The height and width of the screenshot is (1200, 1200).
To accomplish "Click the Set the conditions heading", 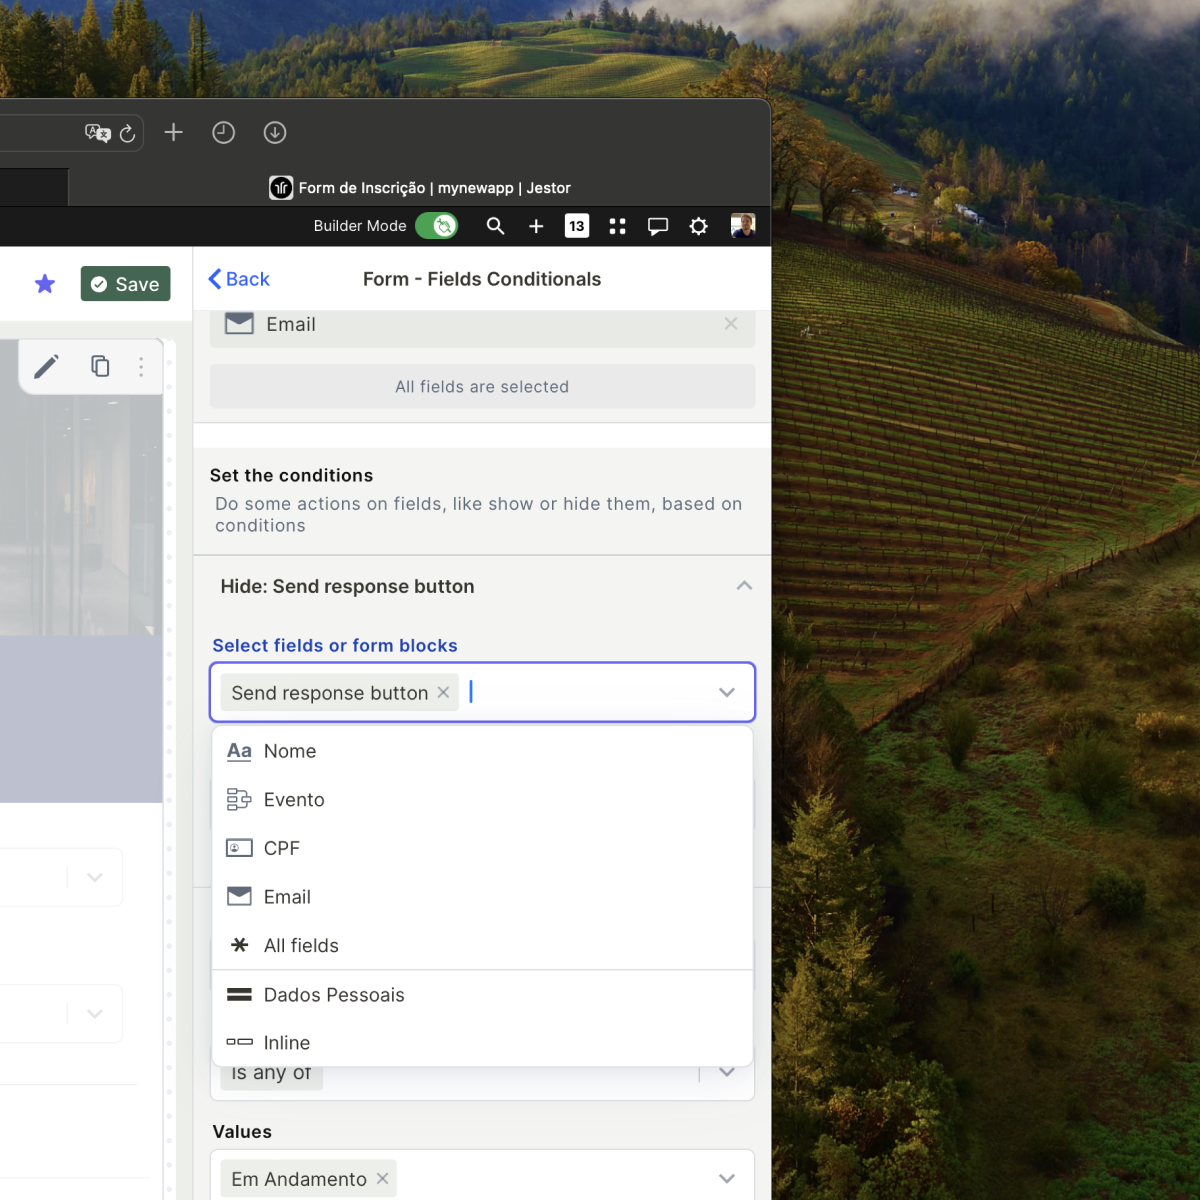I will point(291,475).
